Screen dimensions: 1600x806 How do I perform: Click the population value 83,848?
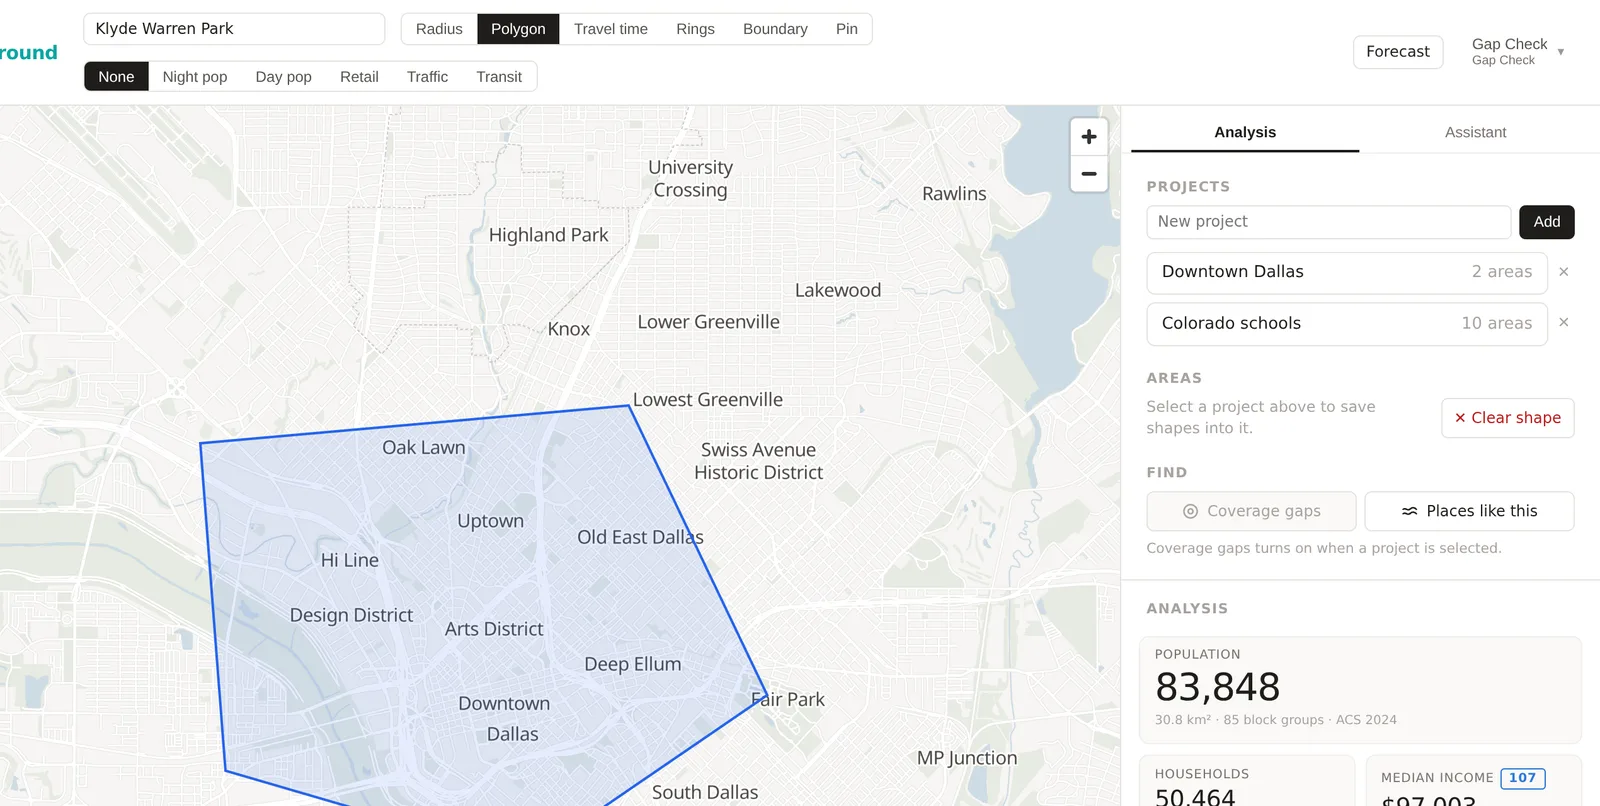tap(1217, 687)
